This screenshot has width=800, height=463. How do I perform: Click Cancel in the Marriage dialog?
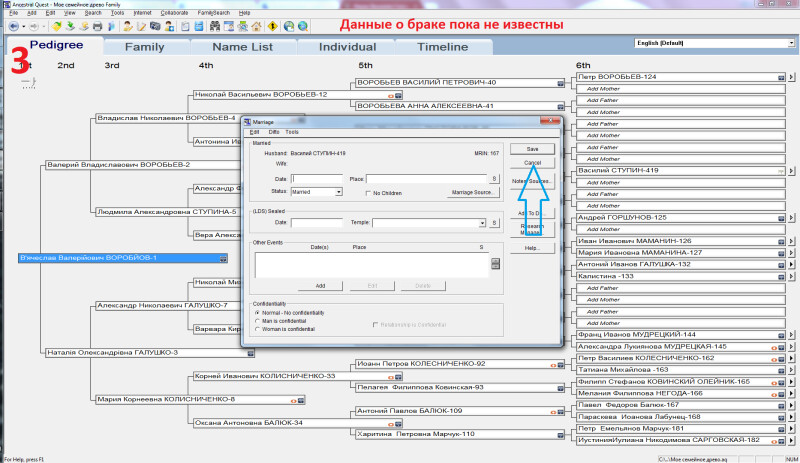(532, 163)
